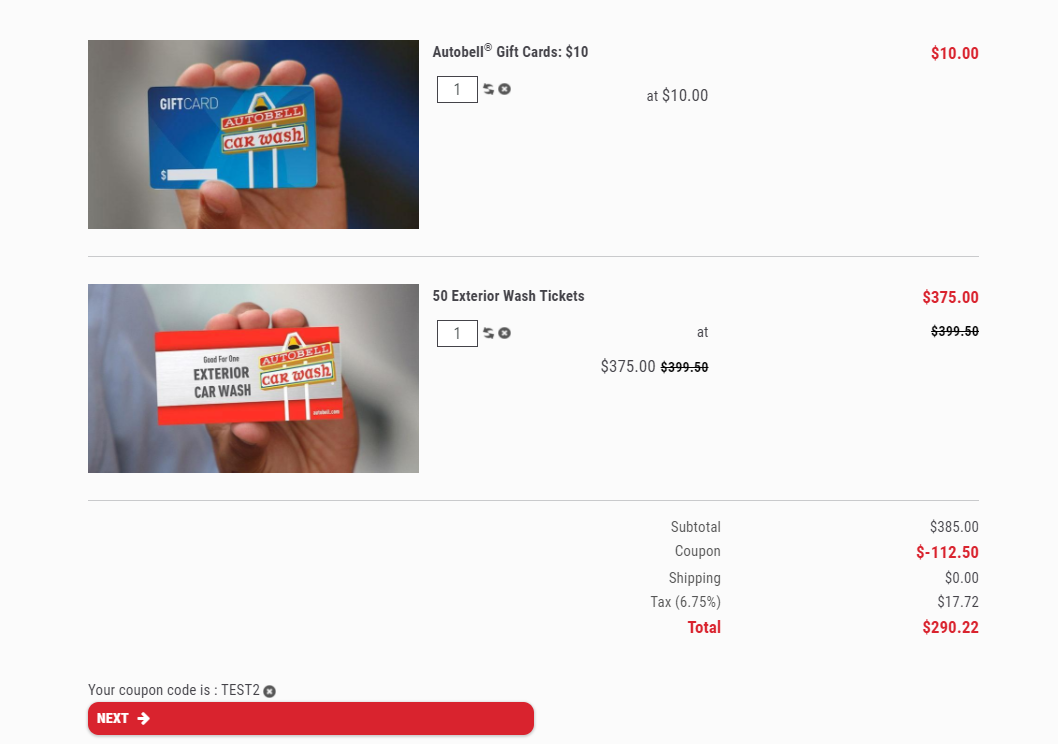
Task: Click the Subtotal amount $385.00
Action: pos(954,527)
